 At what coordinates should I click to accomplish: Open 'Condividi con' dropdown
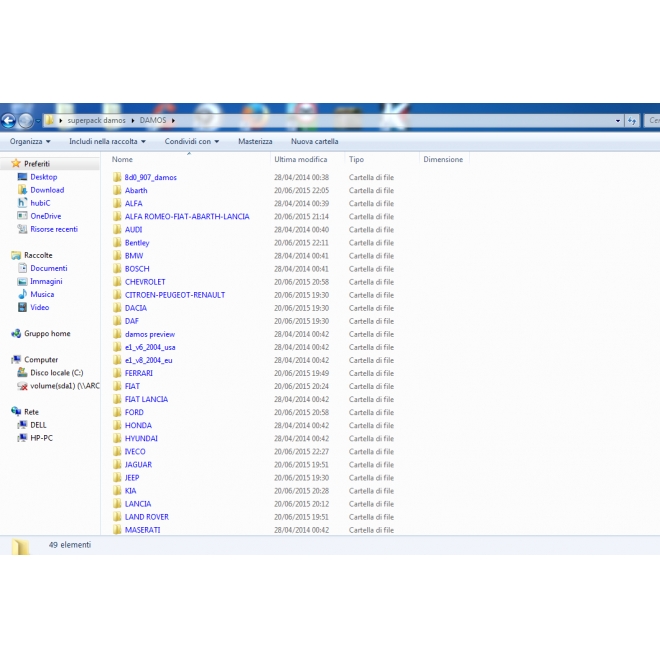click(x=192, y=141)
